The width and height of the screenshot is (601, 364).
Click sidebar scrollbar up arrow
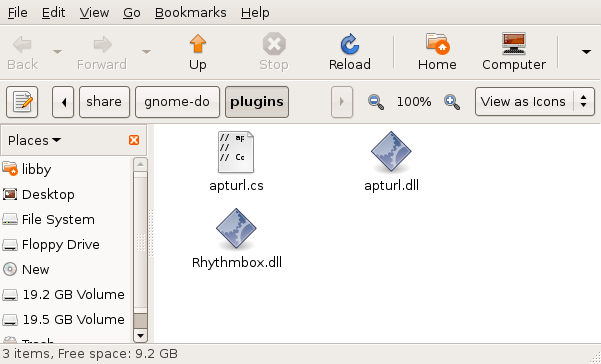[140, 164]
